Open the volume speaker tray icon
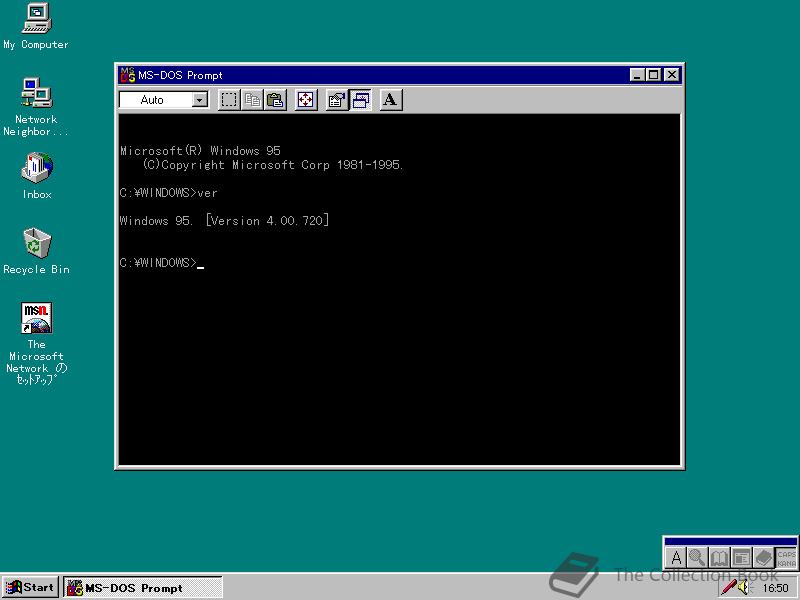Viewport: 800px width, 600px height. (x=744, y=588)
